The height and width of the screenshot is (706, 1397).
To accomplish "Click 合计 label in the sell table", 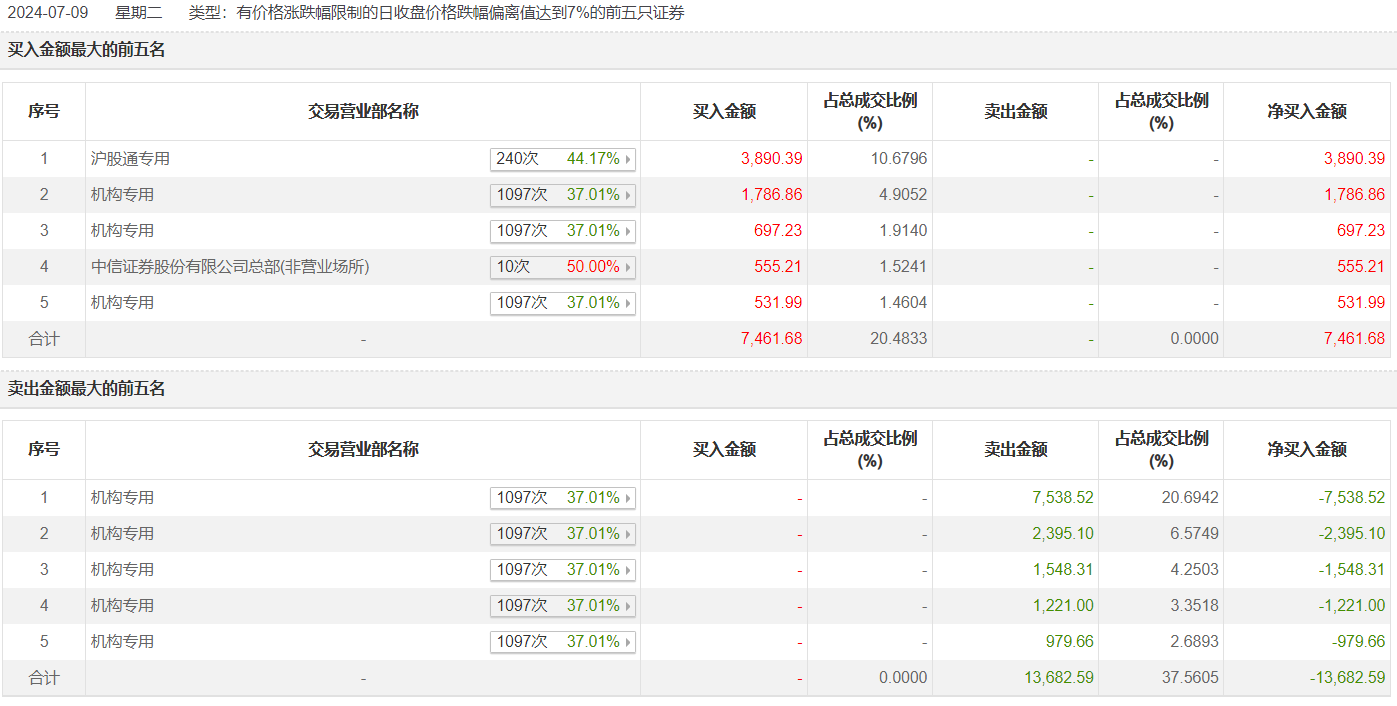I will tap(44, 678).
